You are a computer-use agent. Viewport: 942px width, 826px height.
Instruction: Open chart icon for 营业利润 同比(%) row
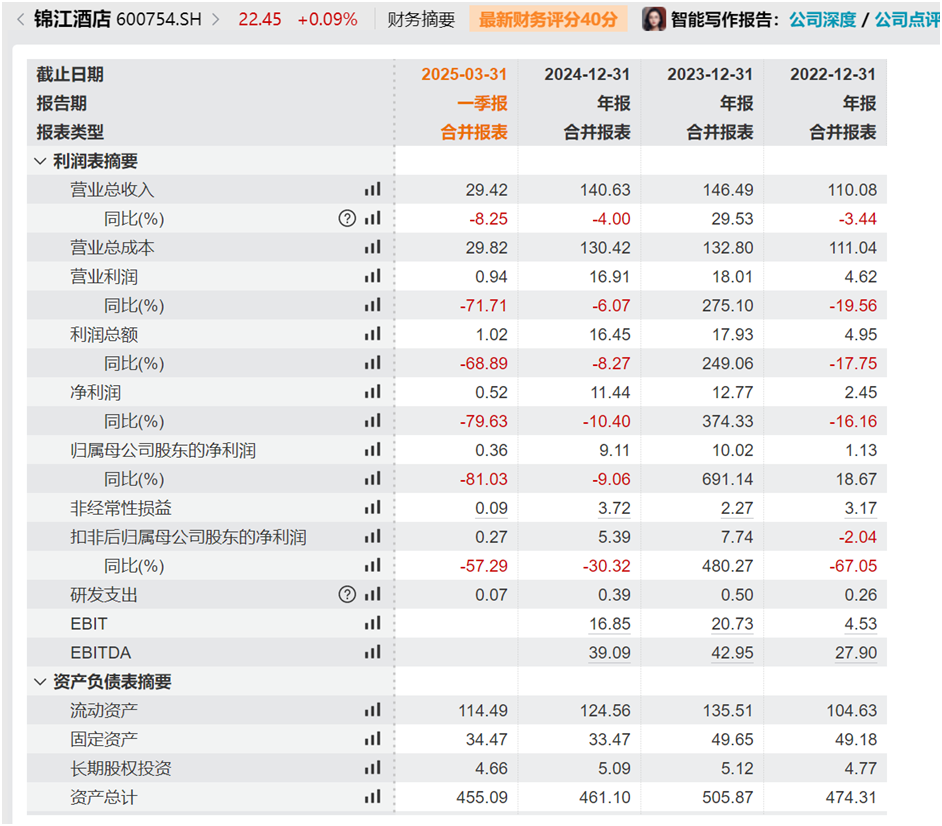pyautogui.click(x=372, y=305)
